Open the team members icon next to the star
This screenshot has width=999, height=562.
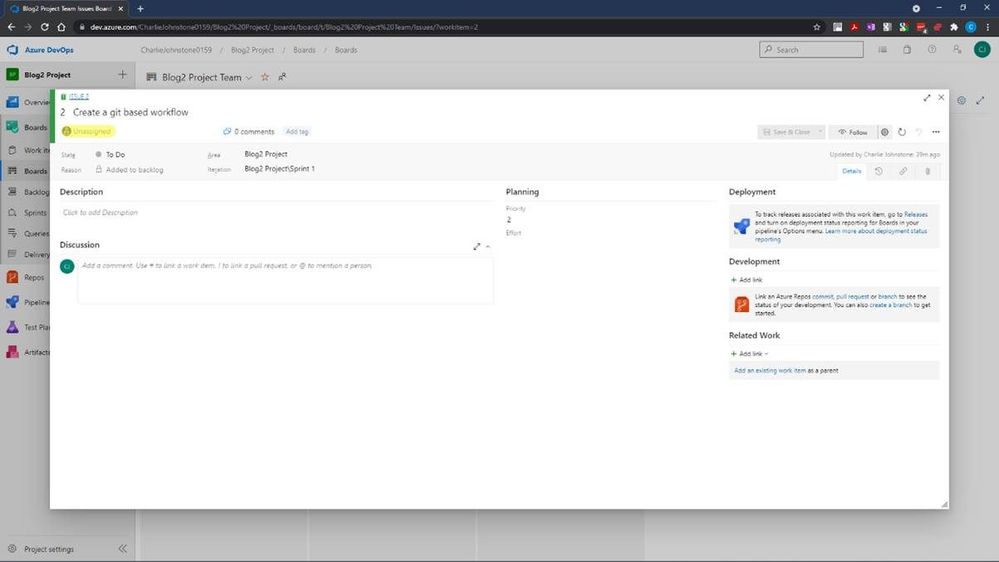coord(282,77)
